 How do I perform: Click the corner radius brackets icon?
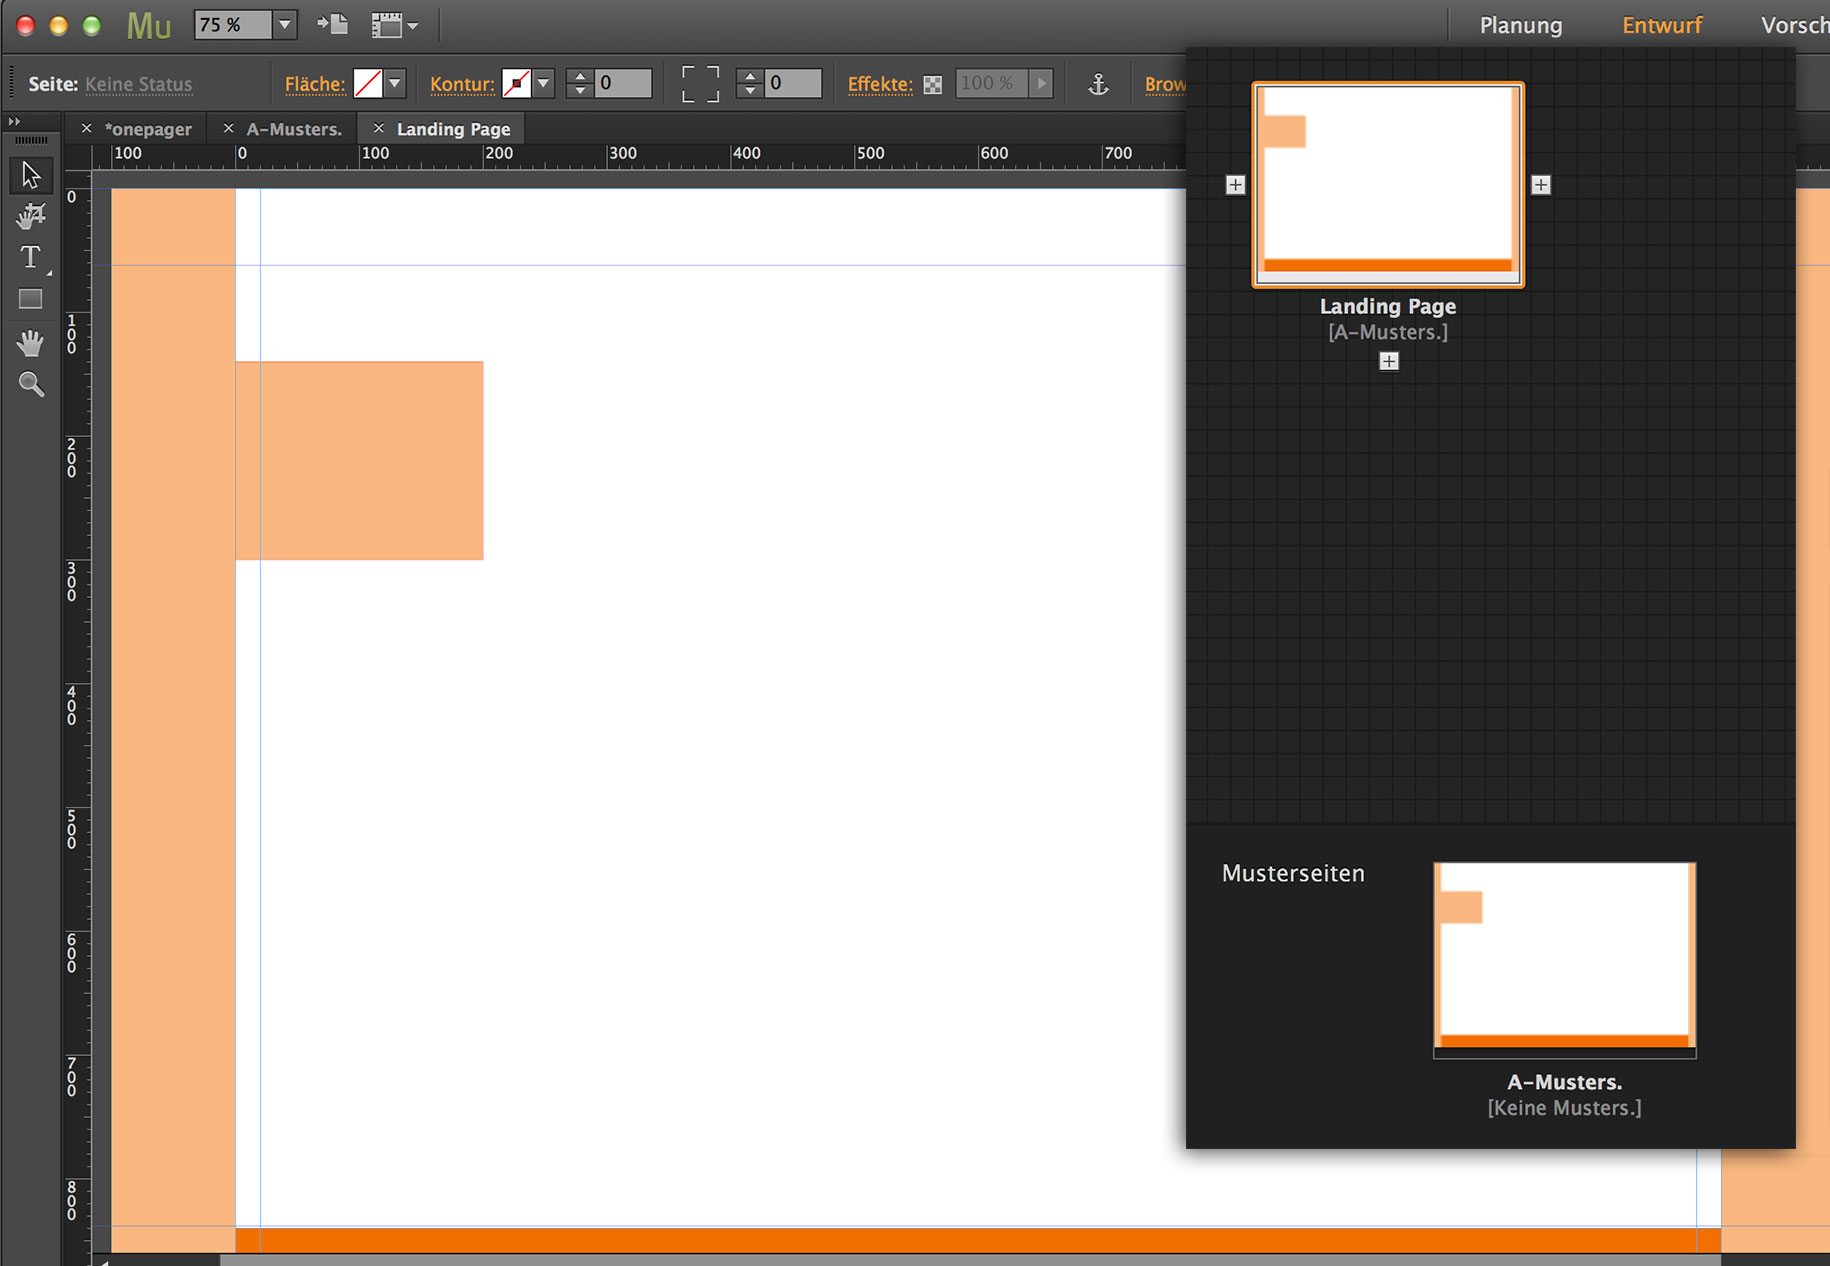click(x=700, y=84)
